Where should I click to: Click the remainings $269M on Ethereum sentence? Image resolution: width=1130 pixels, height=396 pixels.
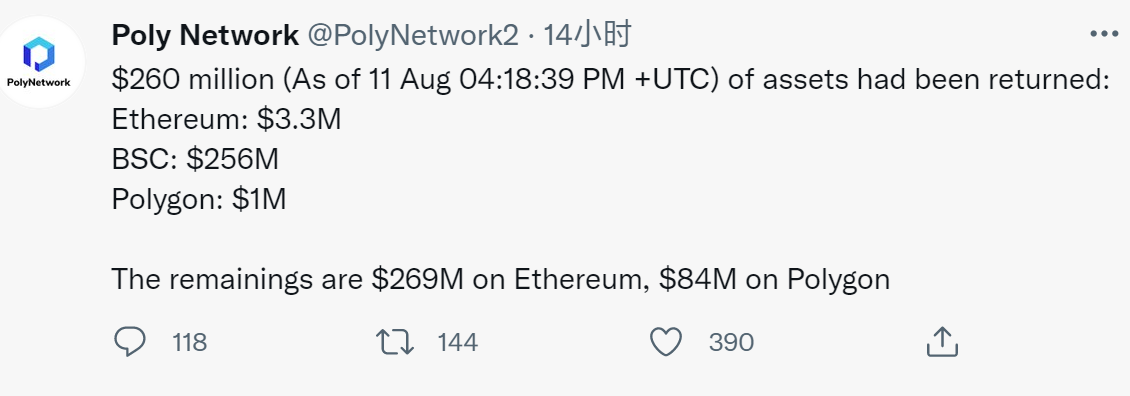pos(501,279)
